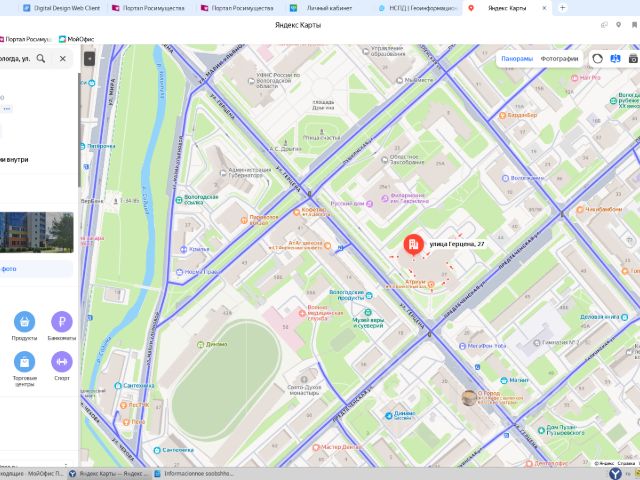Select the Банкоматы category icon
Viewport: 640px width, 480px height.
pyautogui.click(x=62, y=322)
